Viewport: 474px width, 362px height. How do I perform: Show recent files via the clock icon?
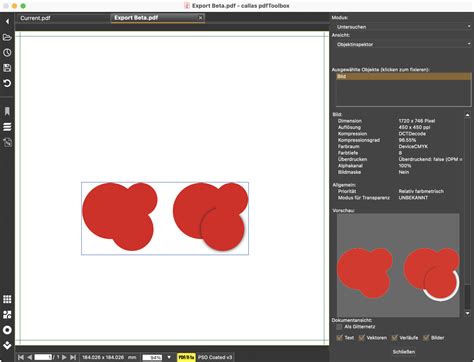7,52
